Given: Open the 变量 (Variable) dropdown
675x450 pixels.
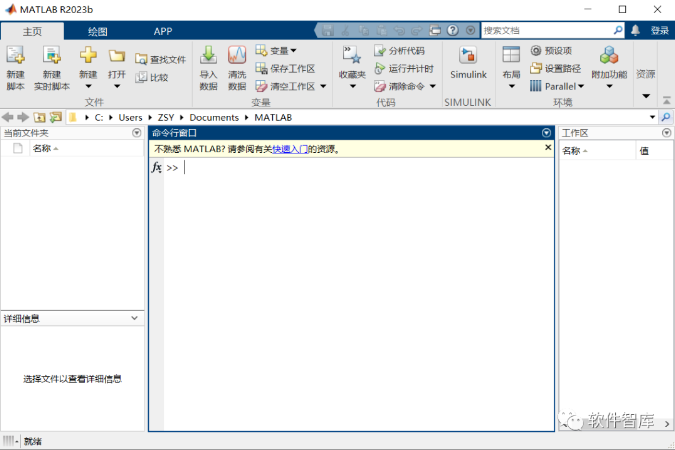Looking at the screenshot, I should point(276,51).
